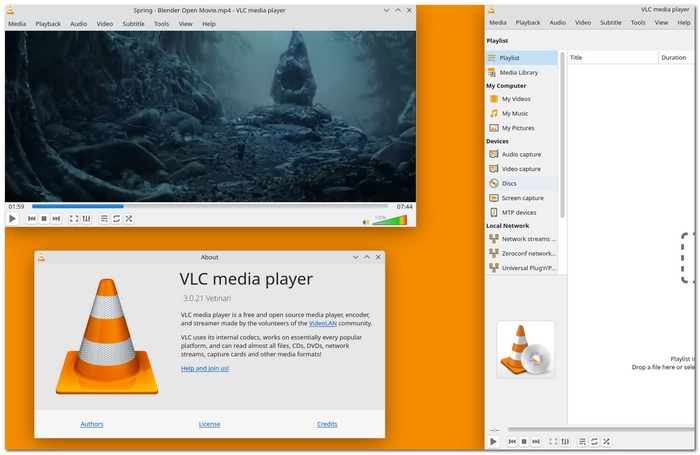Click the Title column header
The height and width of the screenshot is (455, 700).
[613, 58]
